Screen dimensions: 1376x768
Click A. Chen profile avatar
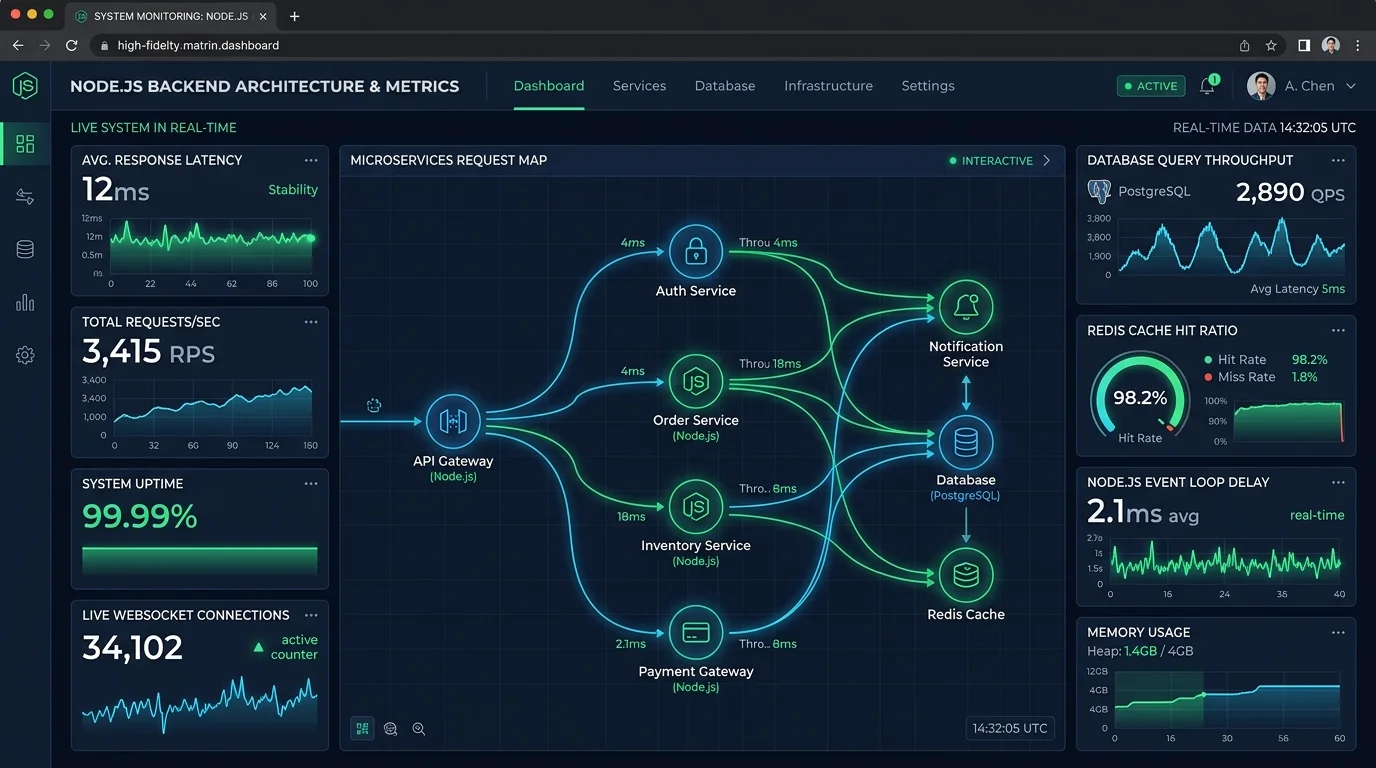point(1261,86)
